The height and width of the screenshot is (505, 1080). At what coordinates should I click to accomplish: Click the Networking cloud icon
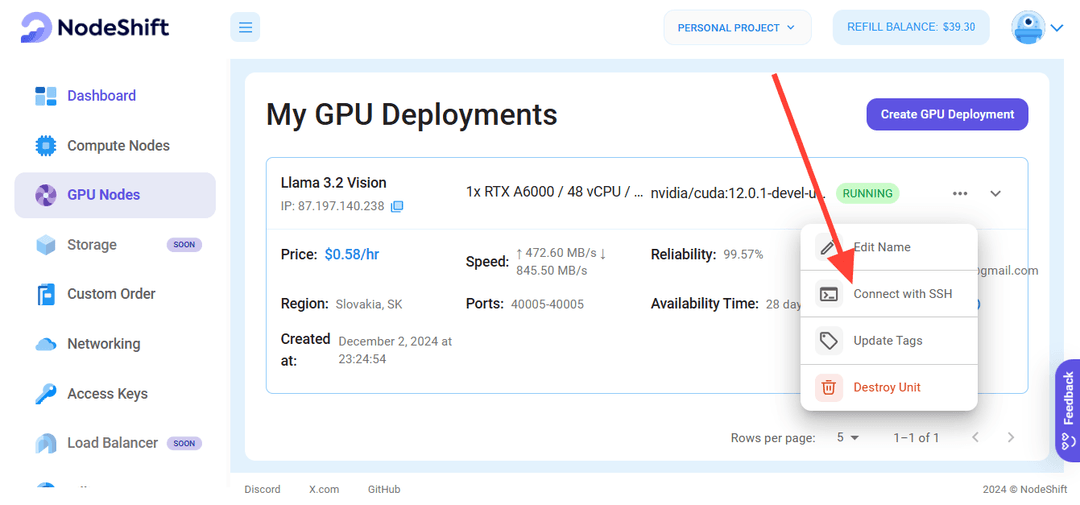click(x=45, y=344)
